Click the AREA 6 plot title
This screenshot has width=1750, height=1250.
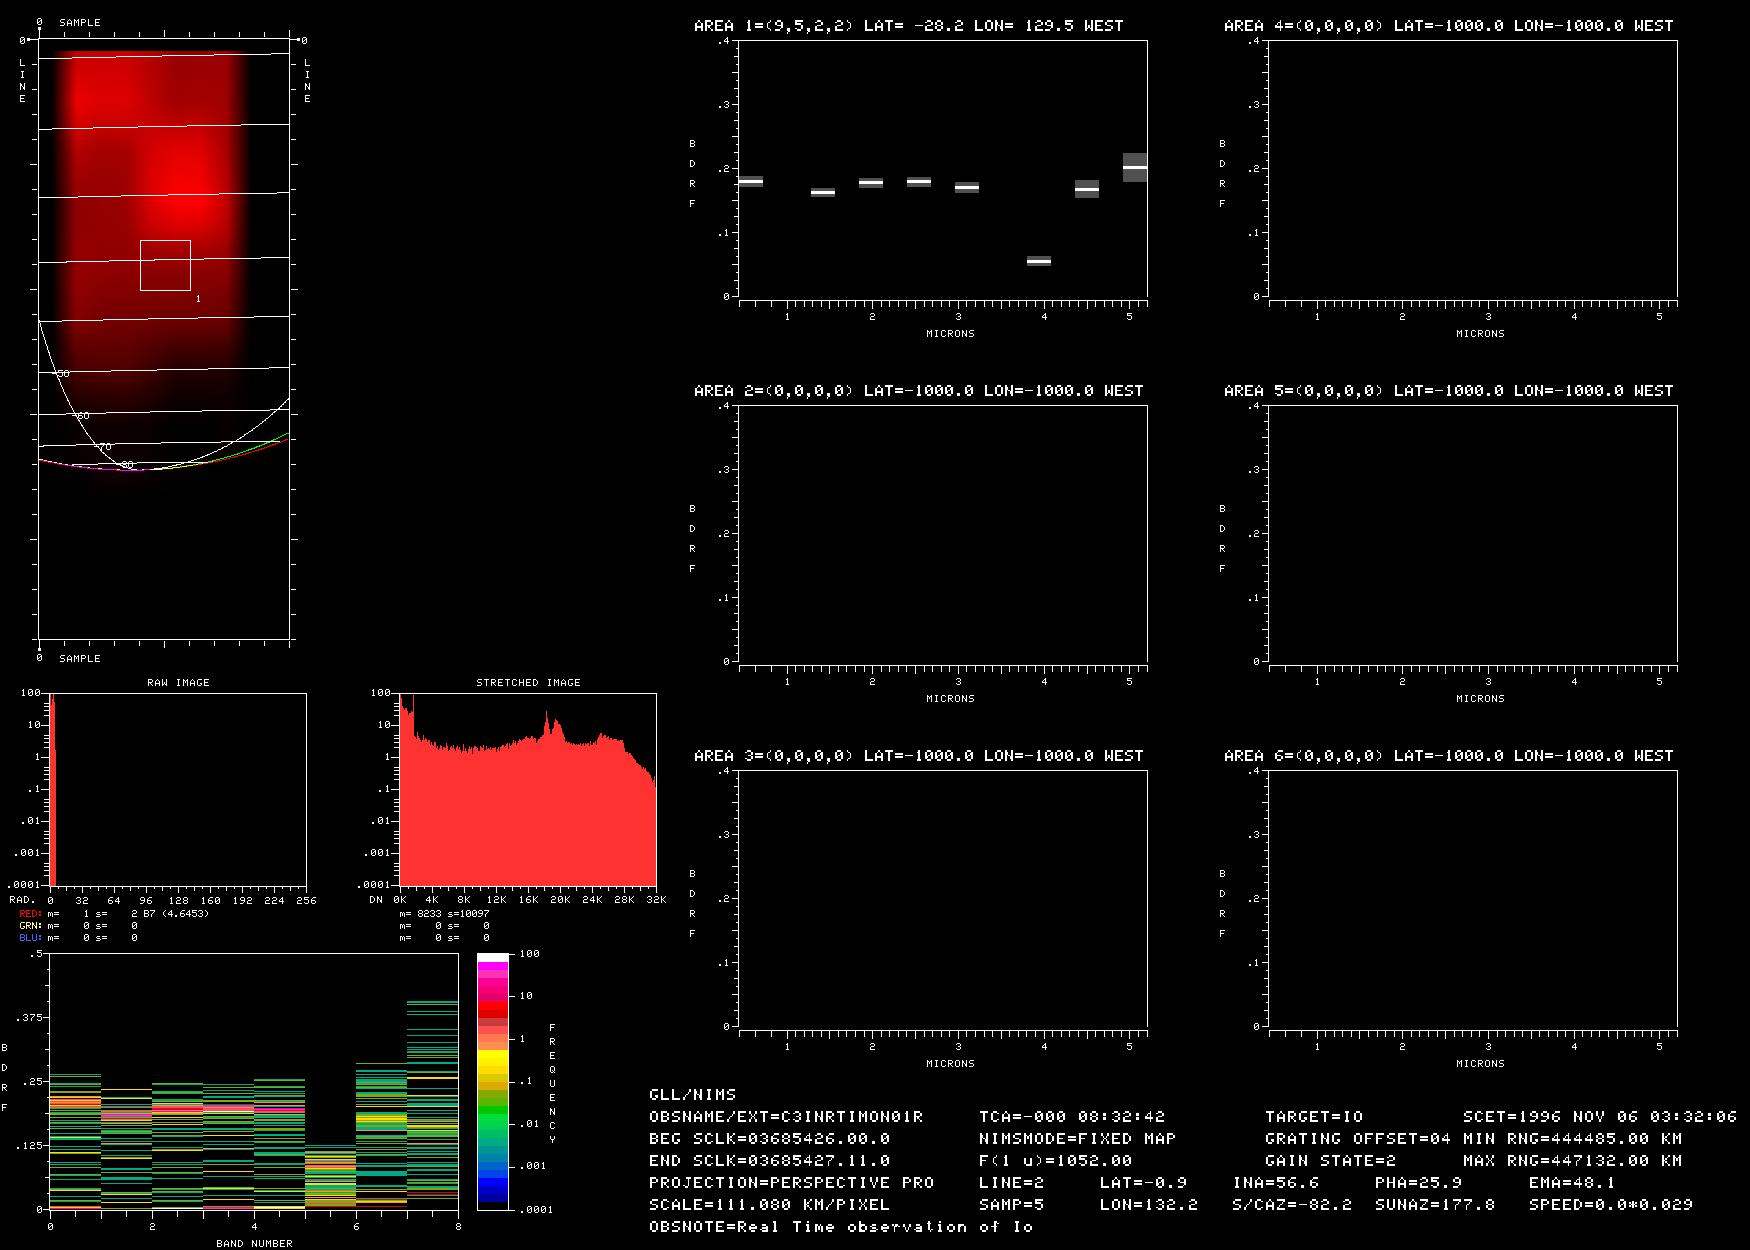pyautogui.click(x=1448, y=756)
